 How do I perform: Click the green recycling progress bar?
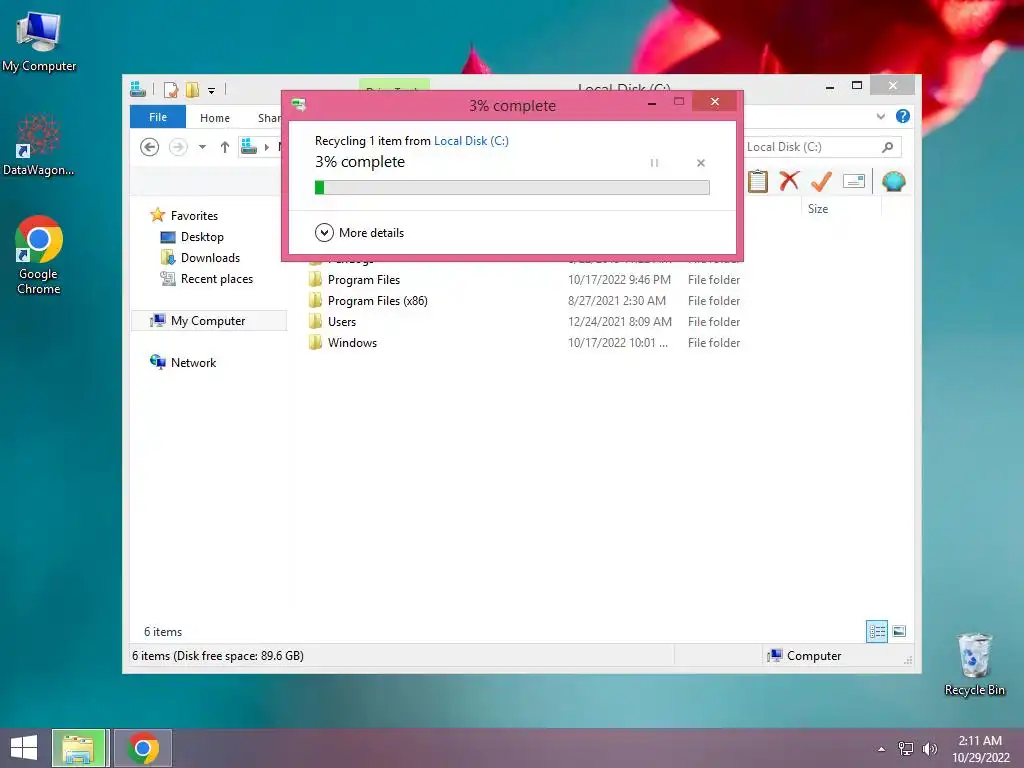point(512,187)
